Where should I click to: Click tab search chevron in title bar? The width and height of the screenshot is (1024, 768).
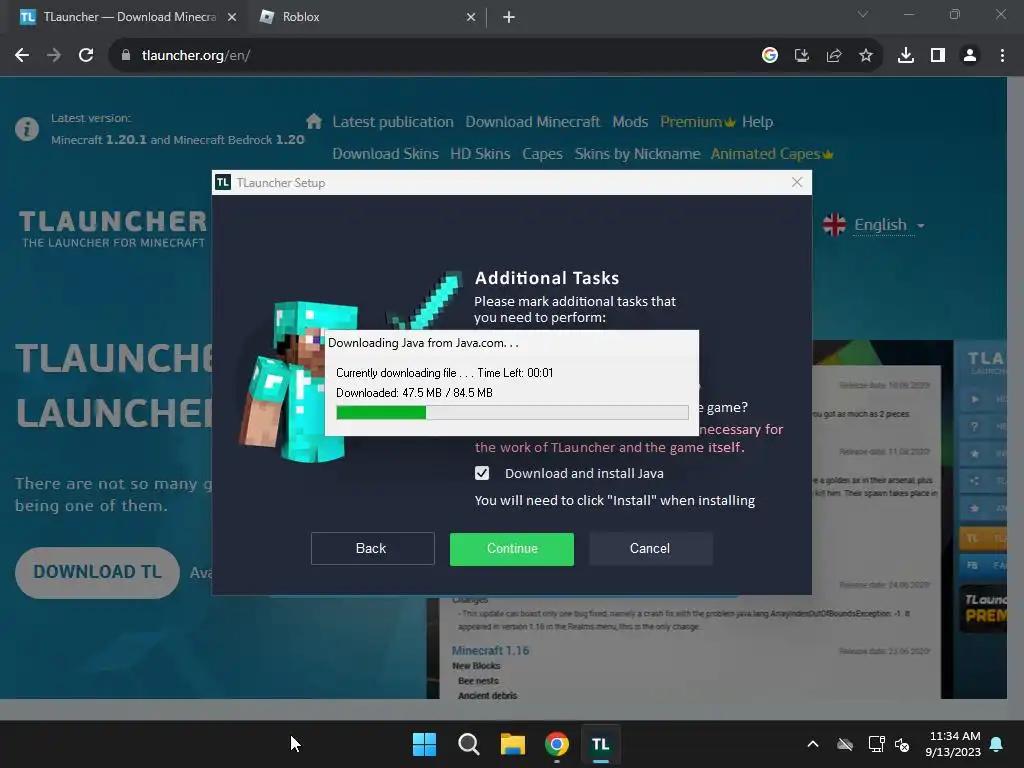click(863, 14)
